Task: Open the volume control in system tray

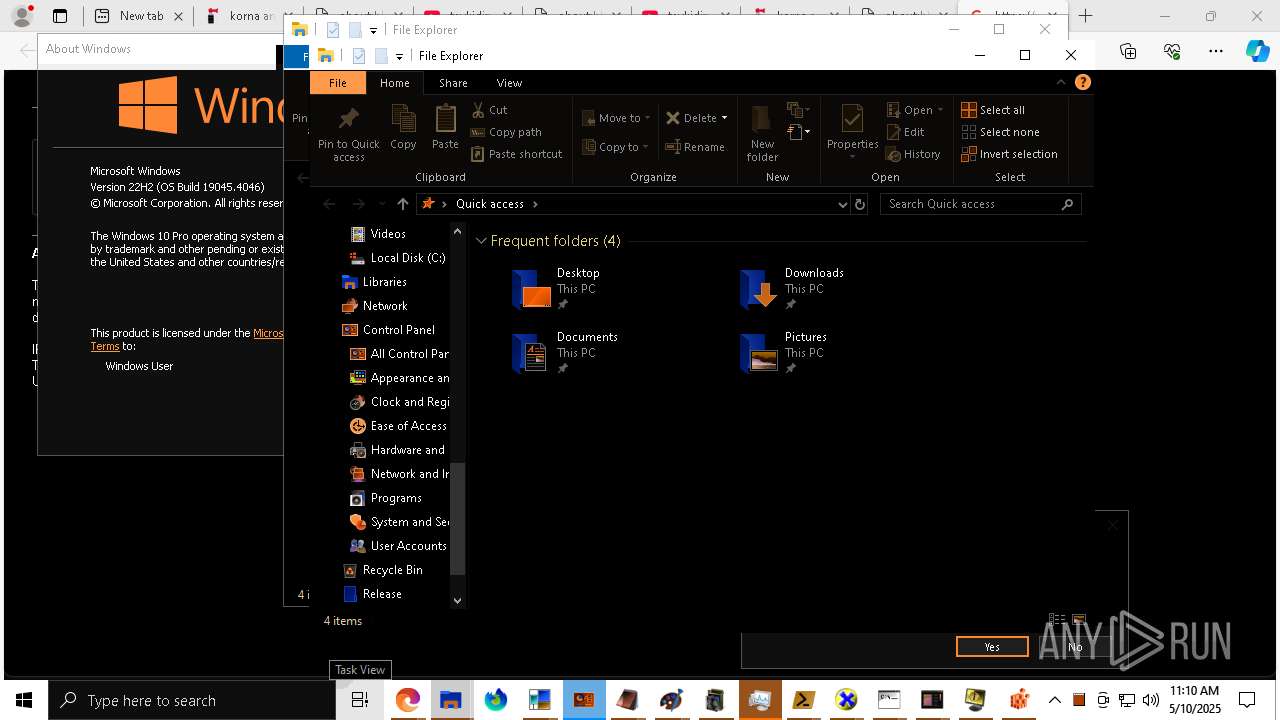Action: [x=1150, y=700]
